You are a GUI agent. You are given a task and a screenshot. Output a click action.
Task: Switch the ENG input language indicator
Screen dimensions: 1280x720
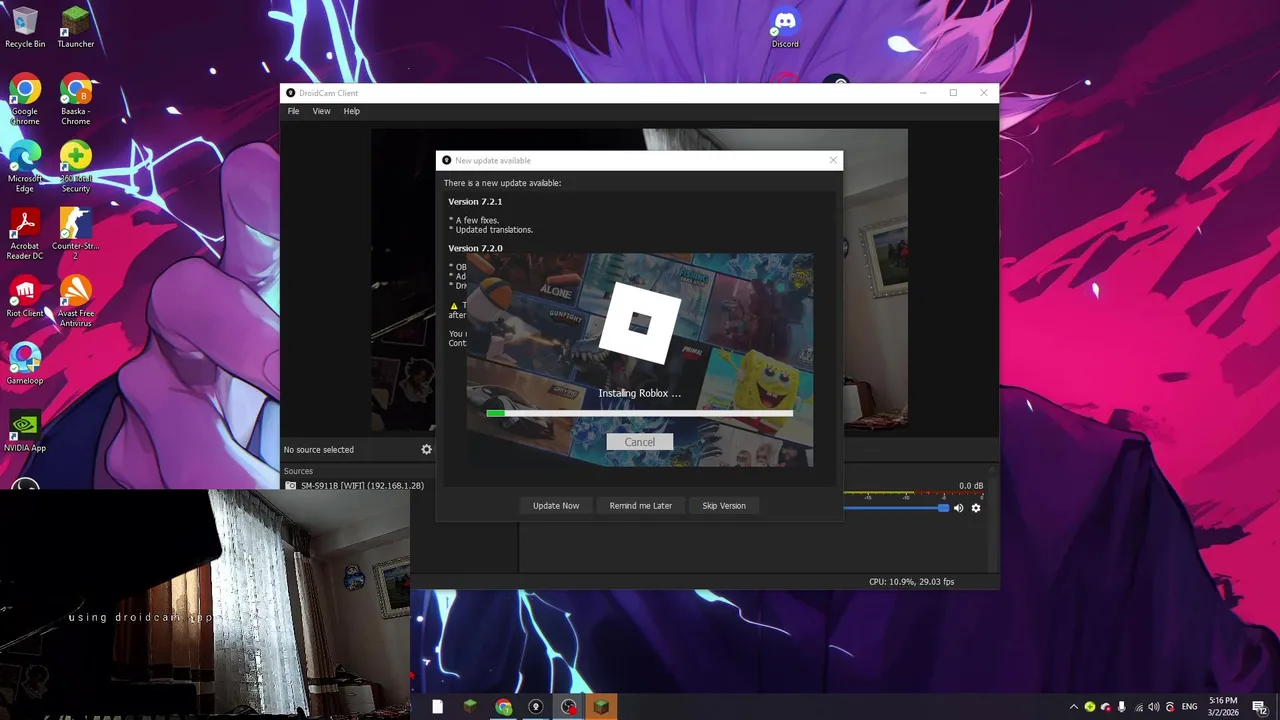coord(1190,707)
